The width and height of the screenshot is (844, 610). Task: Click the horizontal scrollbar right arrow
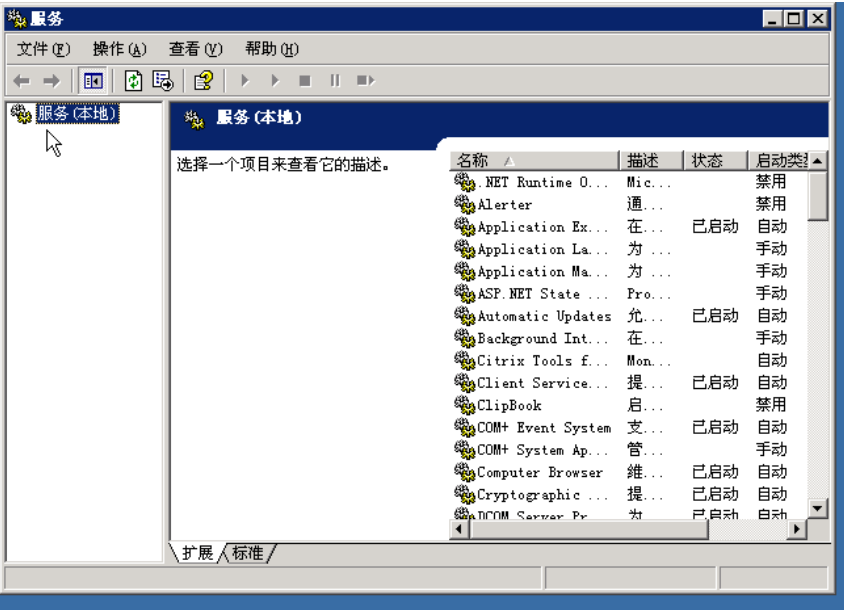pyautogui.click(x=797, y=529)
